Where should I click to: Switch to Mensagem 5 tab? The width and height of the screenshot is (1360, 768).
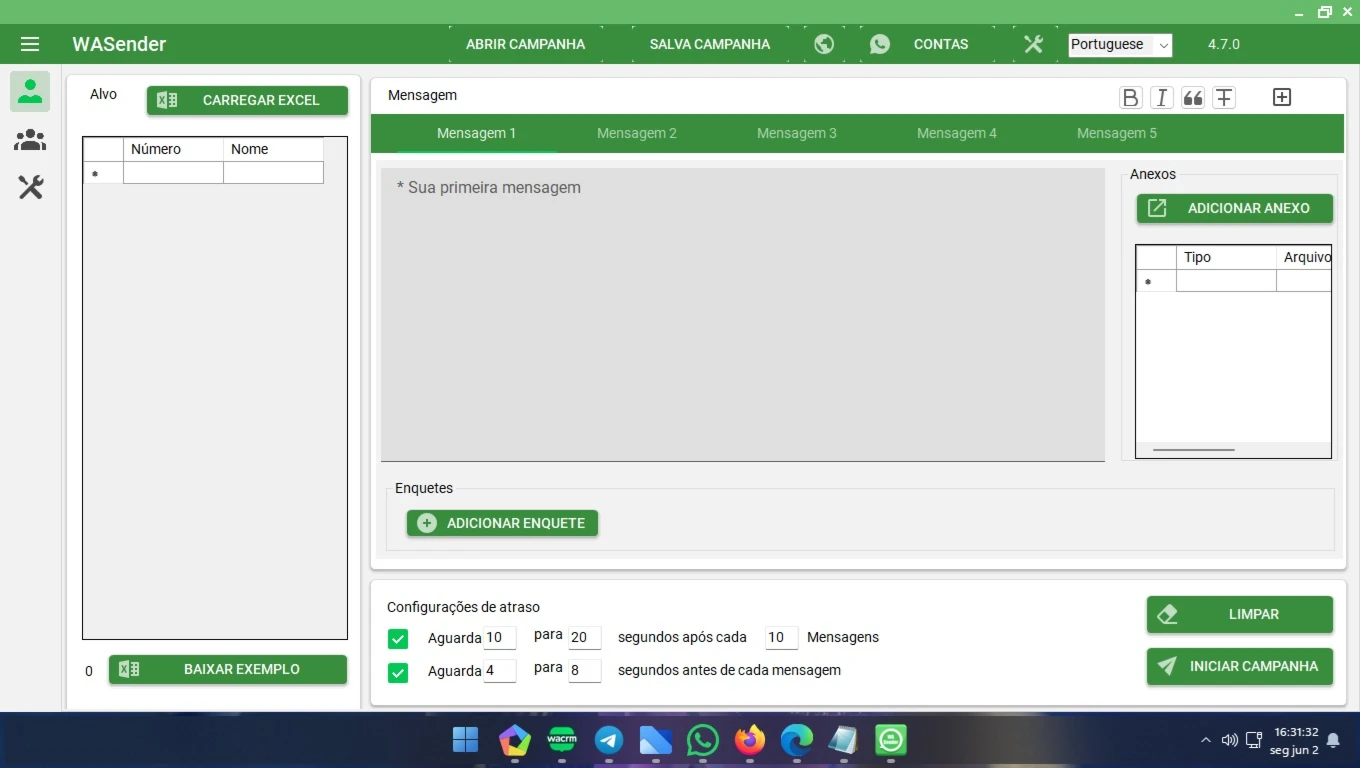[1117, 134]
